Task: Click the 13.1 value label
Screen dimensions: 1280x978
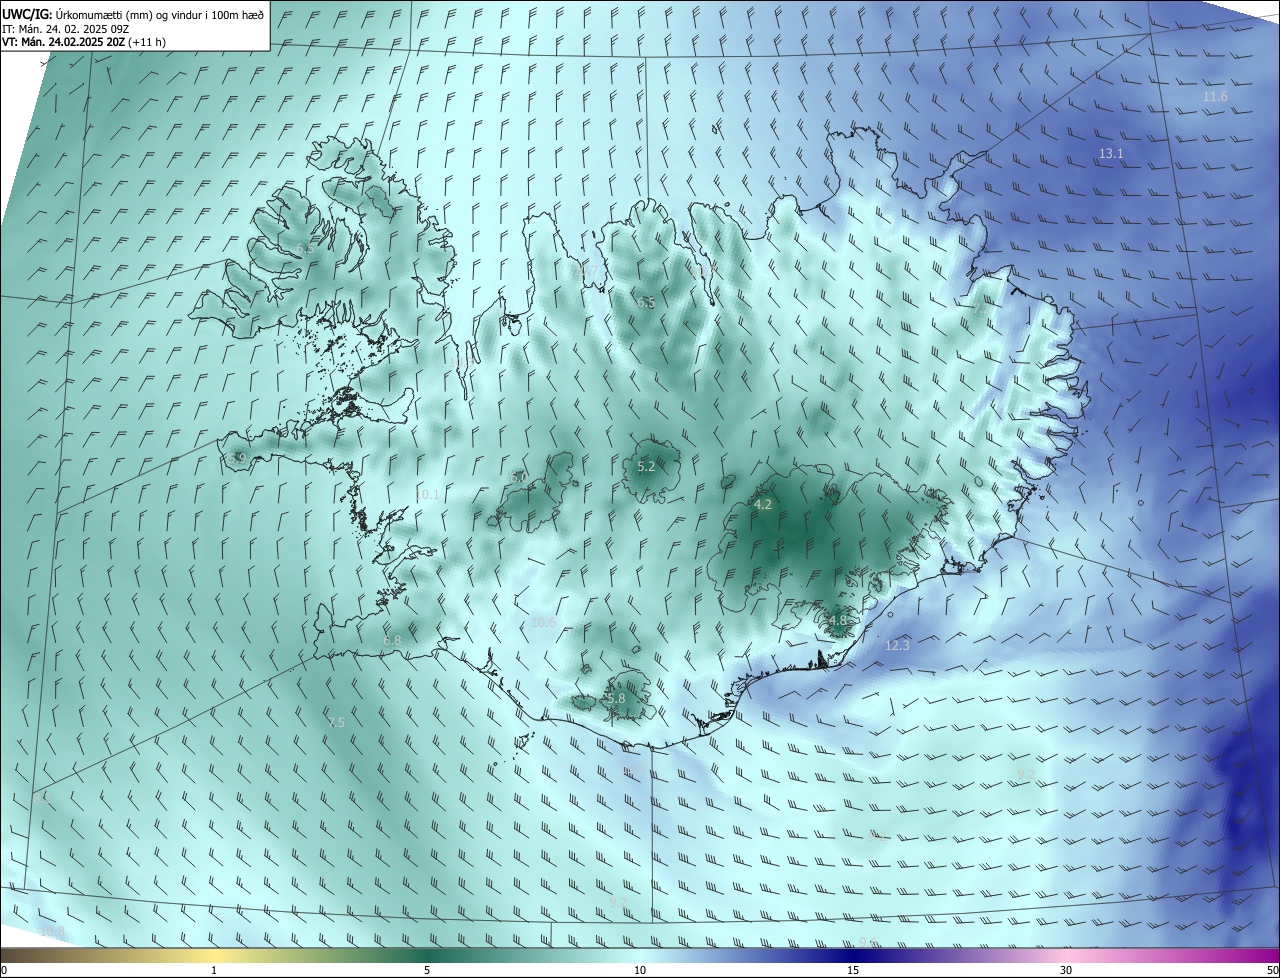Action: 1111,154
